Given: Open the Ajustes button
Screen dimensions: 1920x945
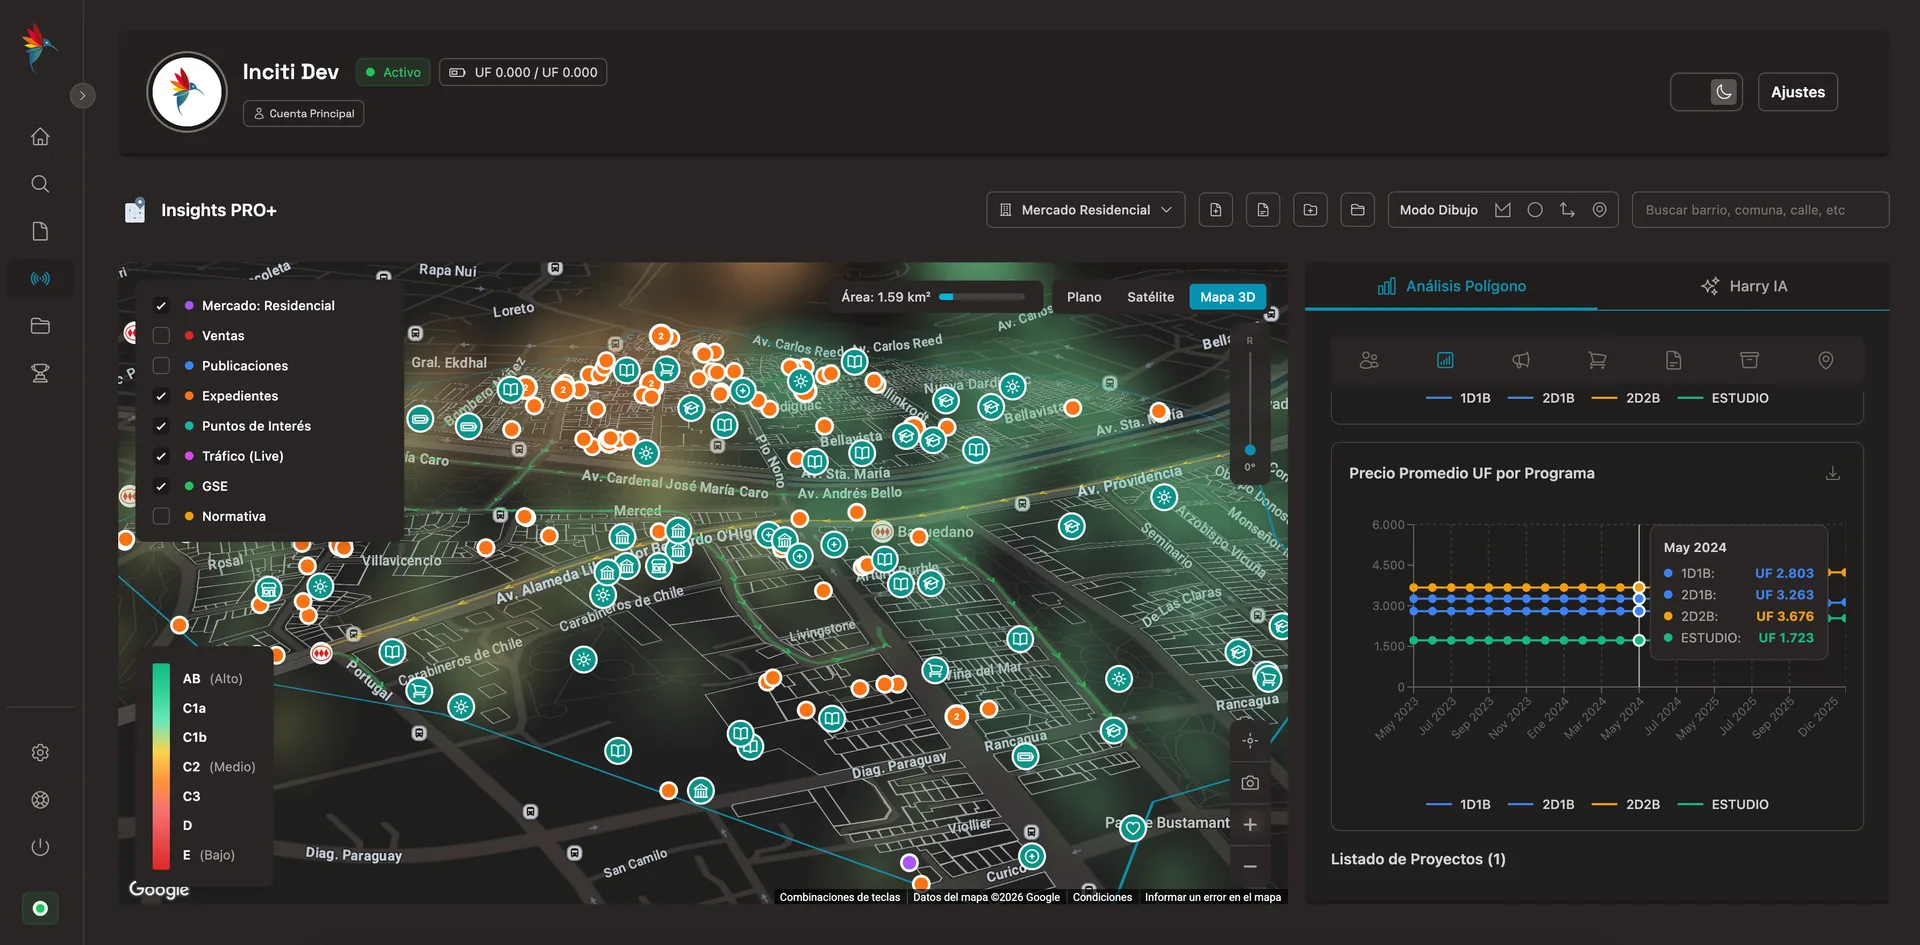Looking at the screenshot, I should [1797, 92].
